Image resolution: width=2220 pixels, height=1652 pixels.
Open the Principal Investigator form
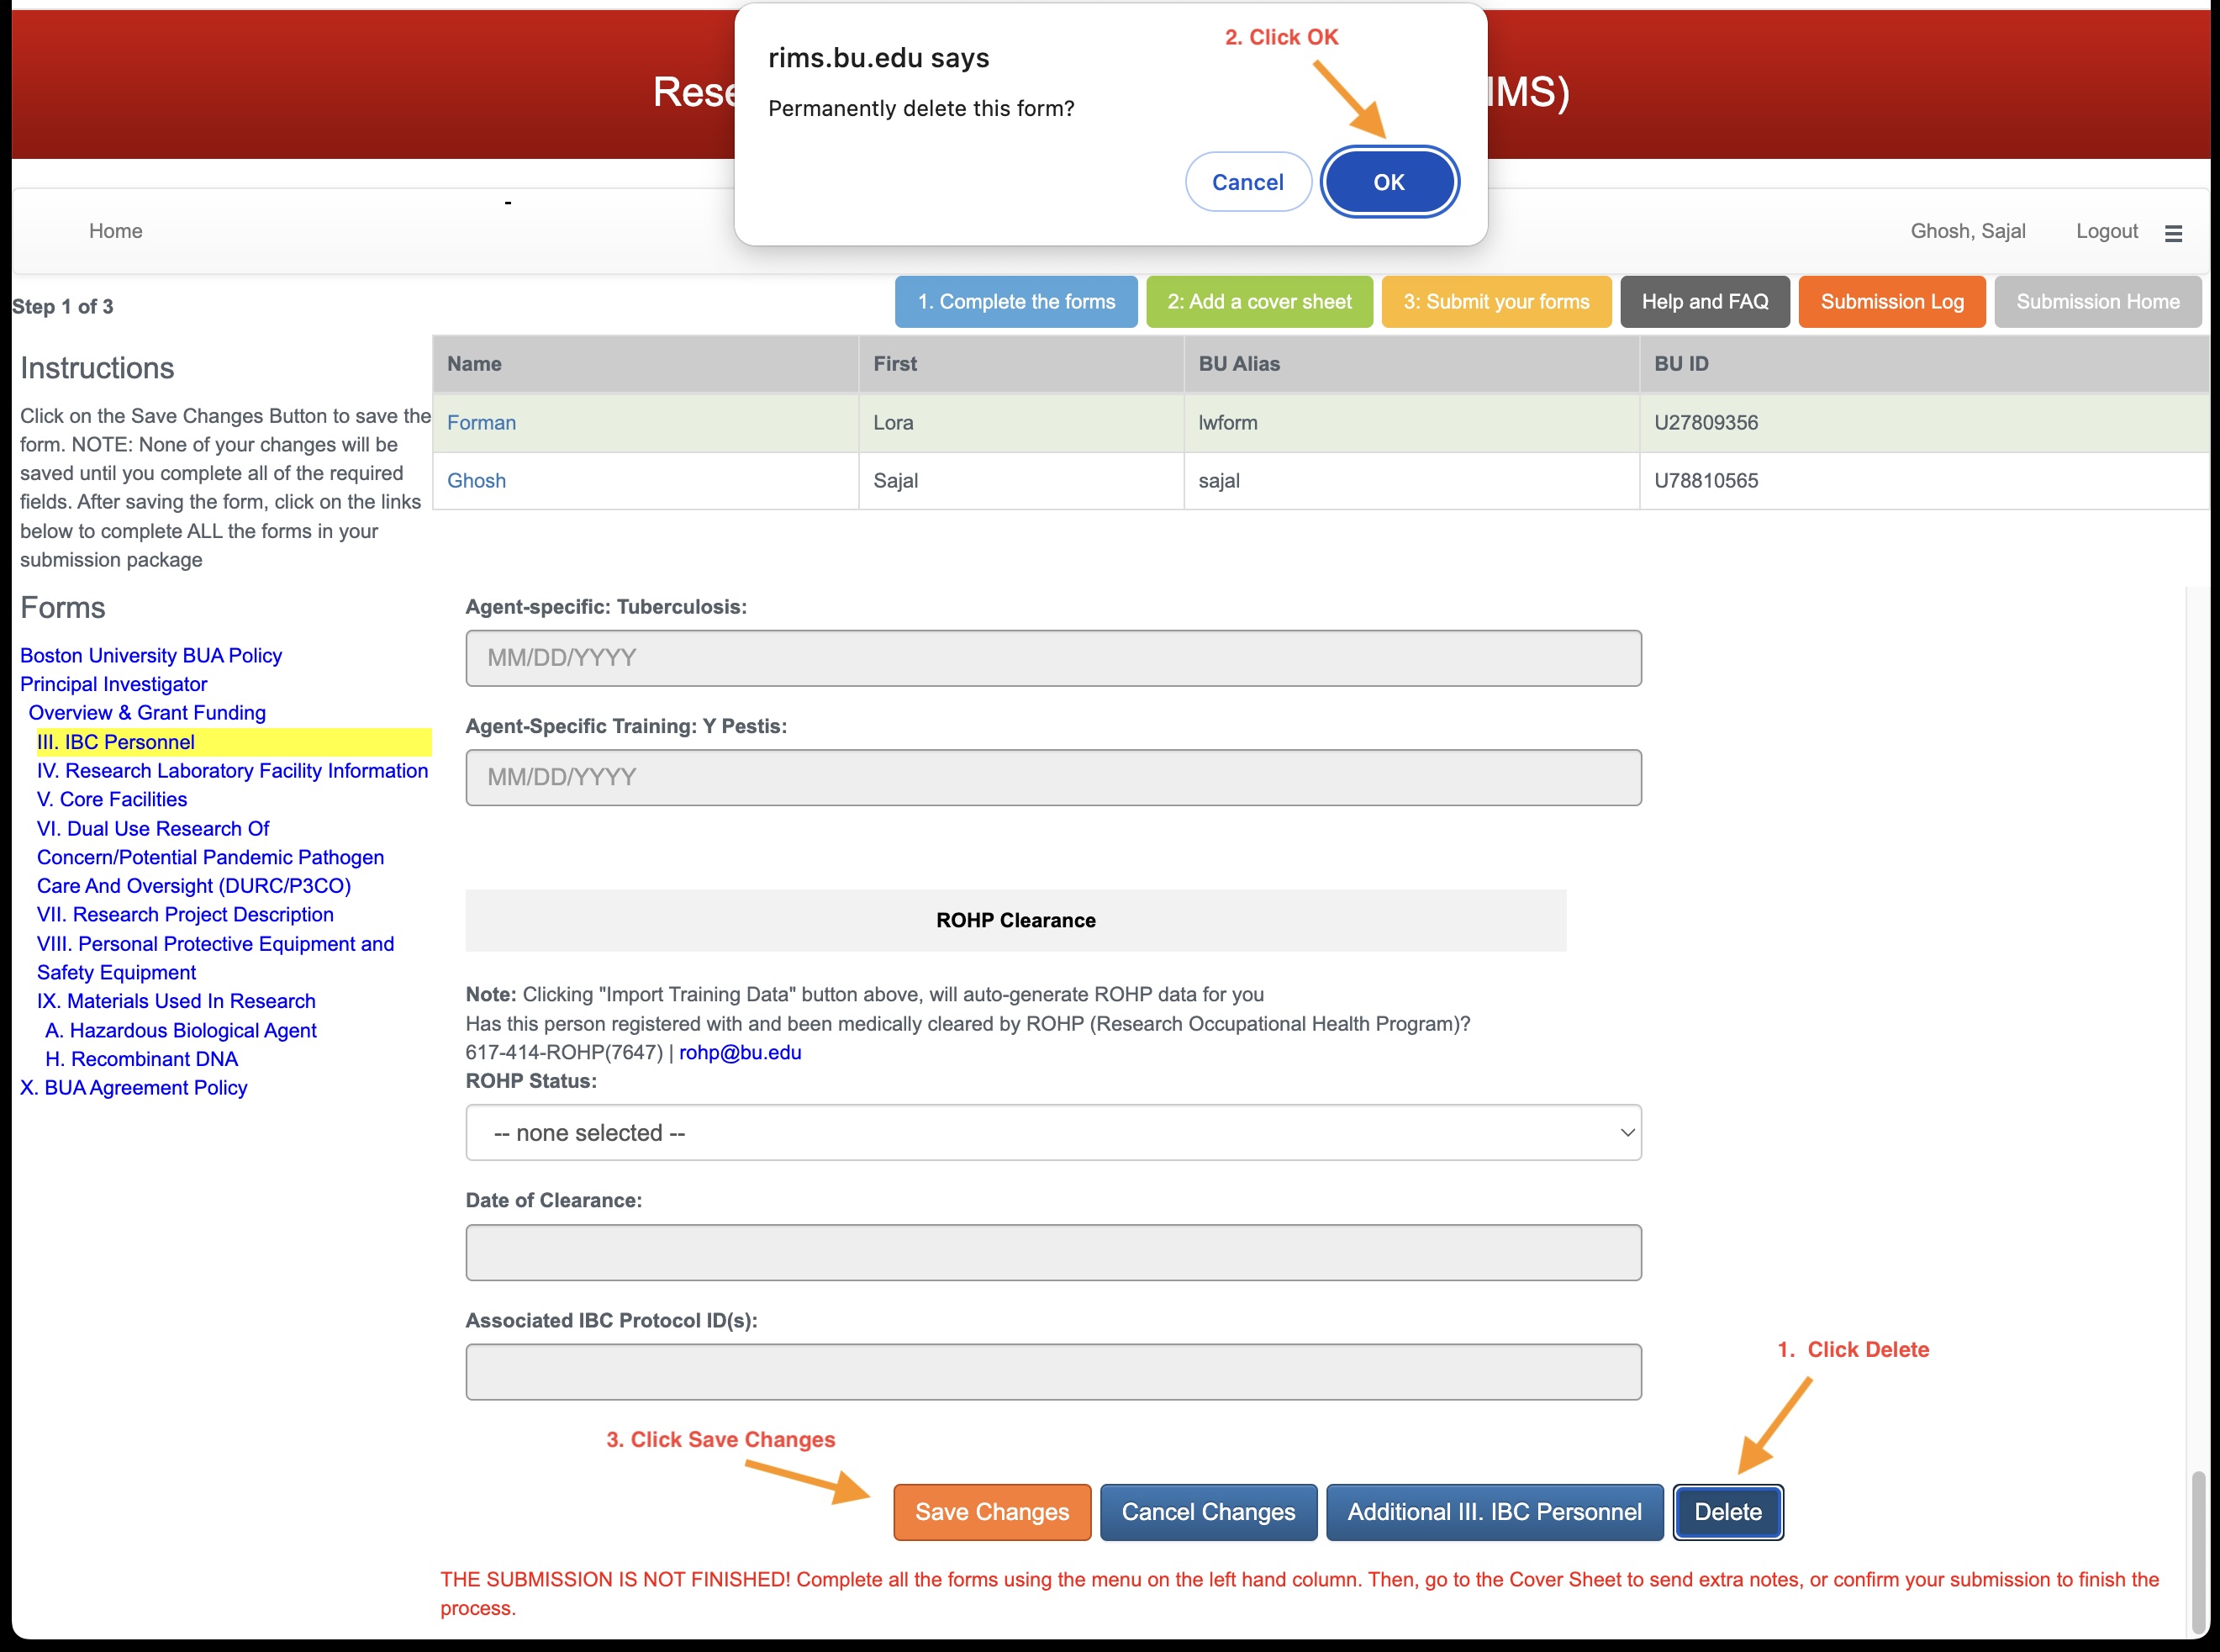pos(114,684)
